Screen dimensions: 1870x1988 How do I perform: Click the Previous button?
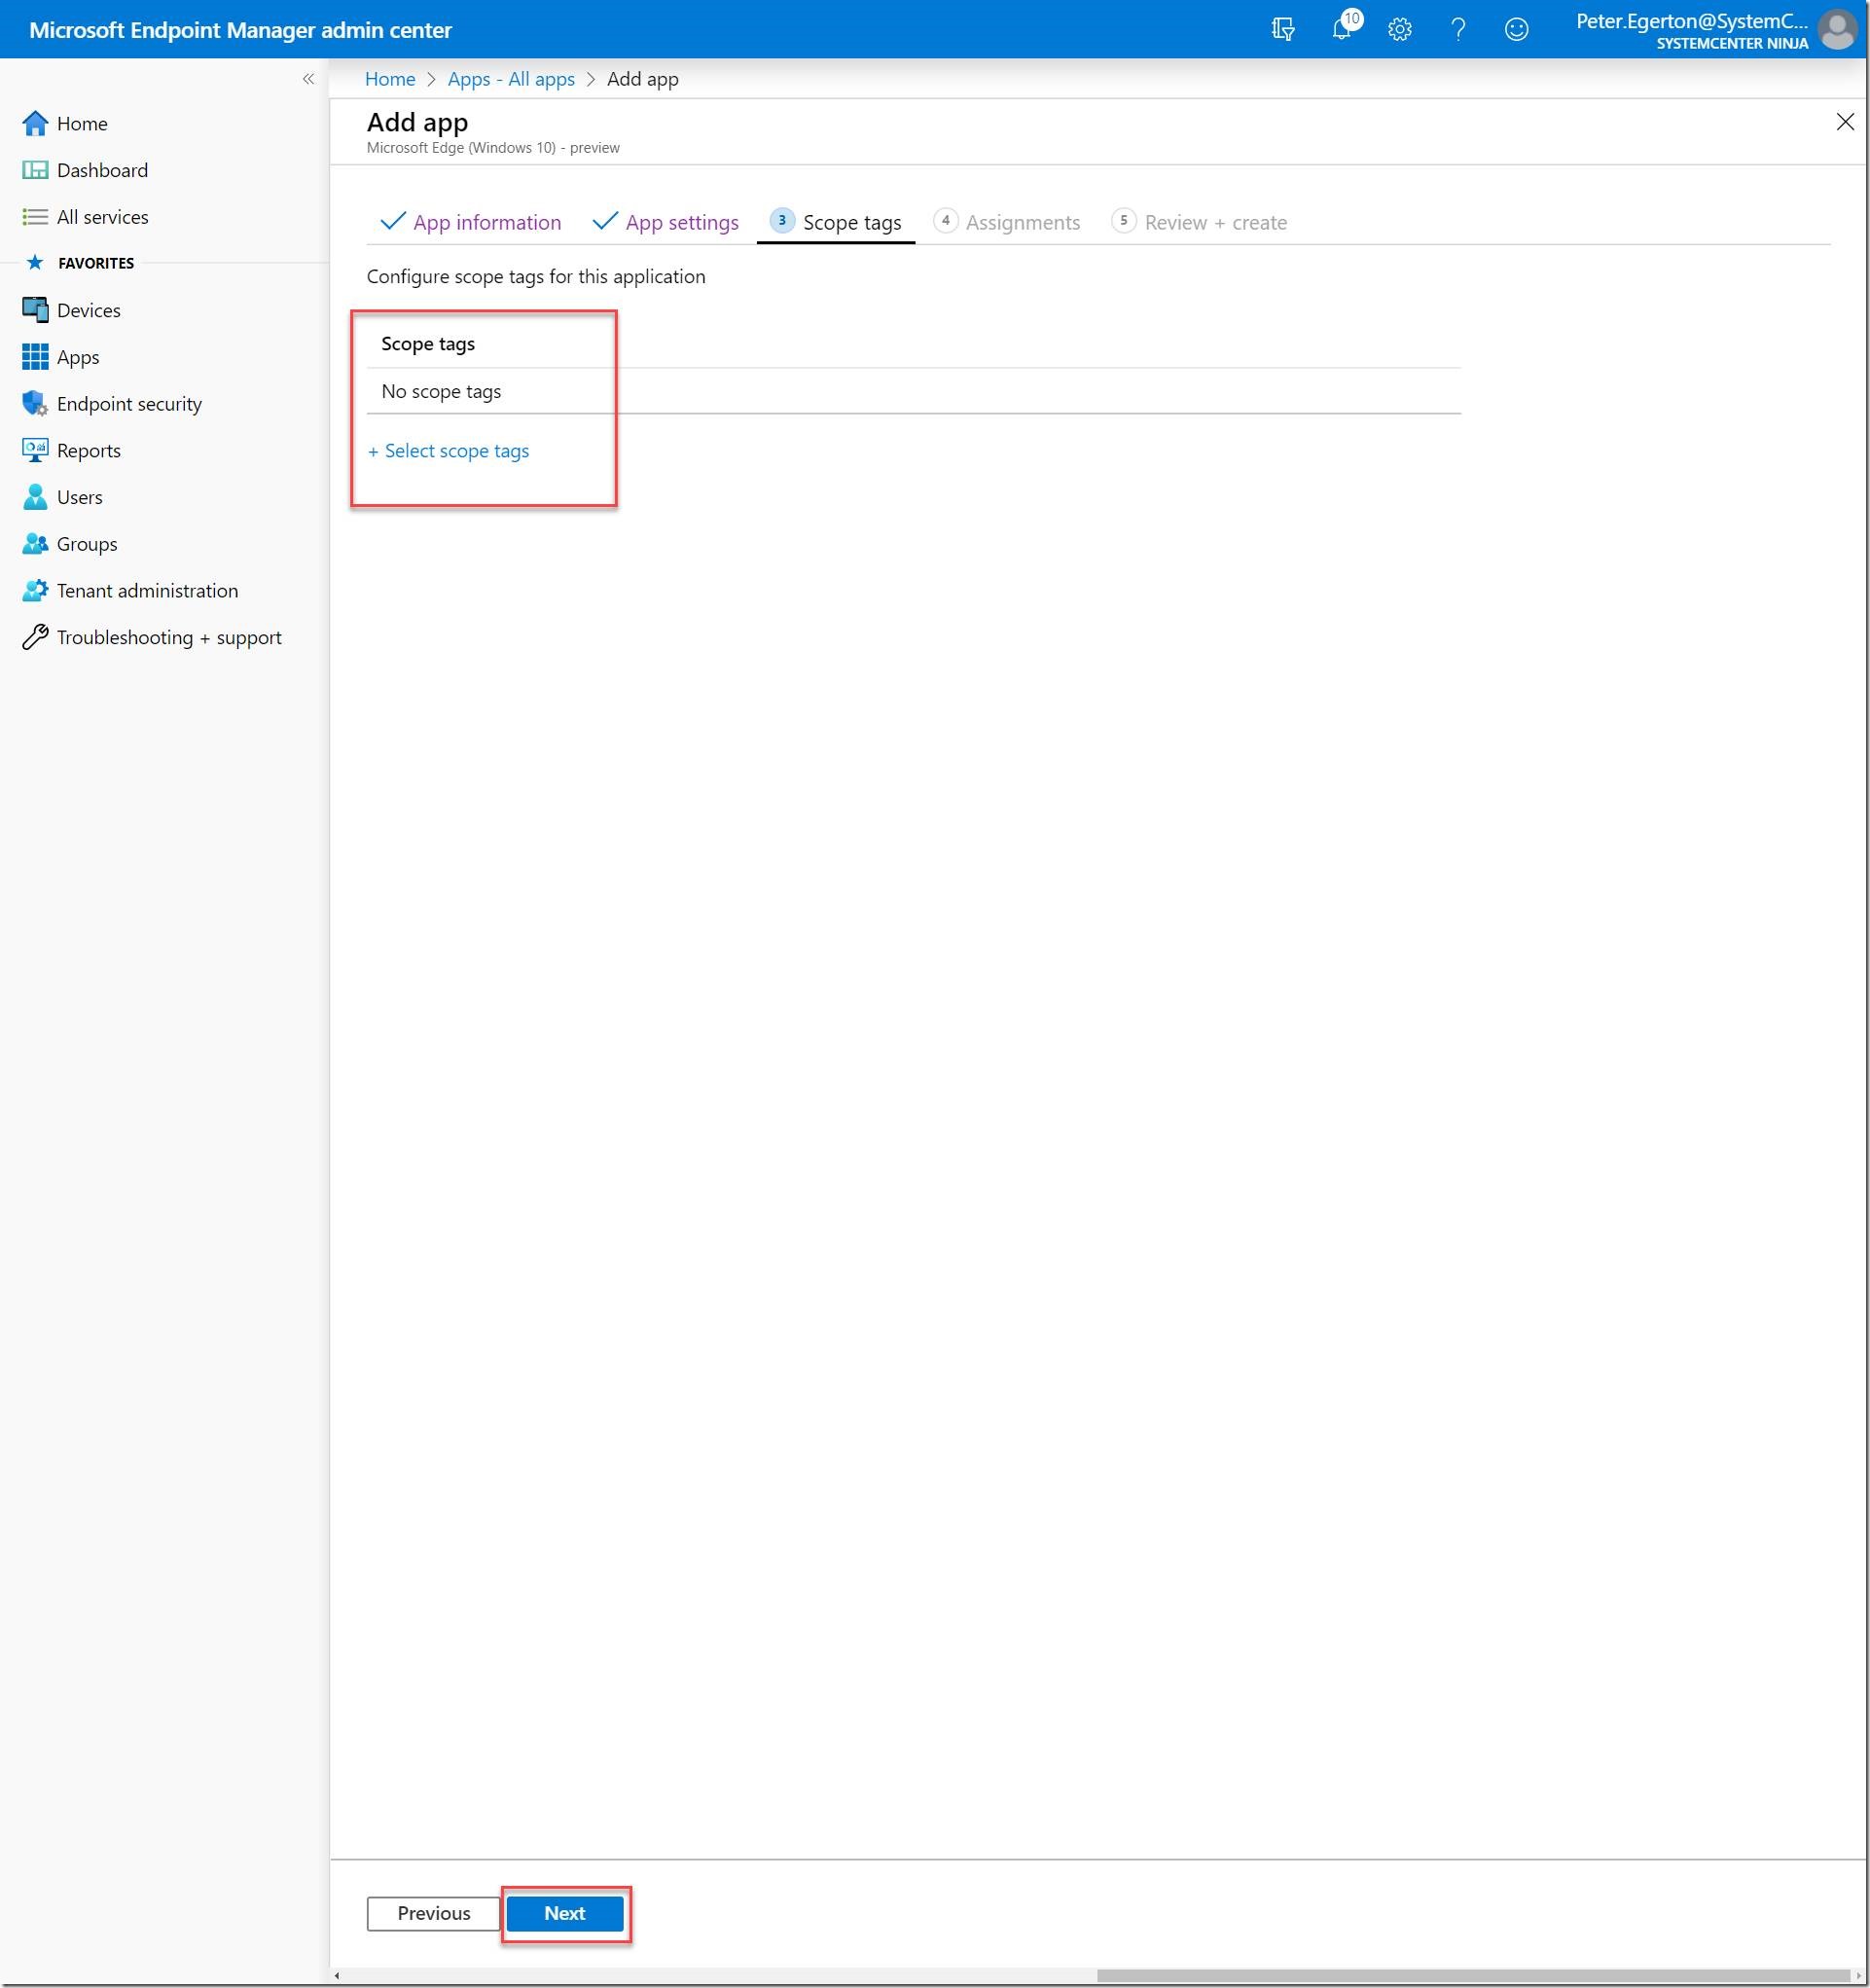(x=433, y=1914)
